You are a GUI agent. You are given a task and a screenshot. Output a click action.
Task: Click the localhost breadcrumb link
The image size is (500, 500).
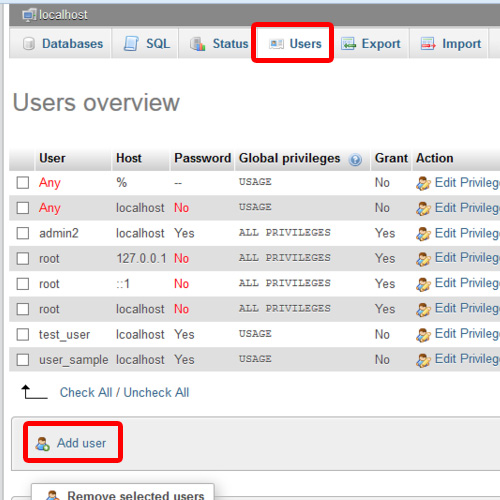[63, 15]
